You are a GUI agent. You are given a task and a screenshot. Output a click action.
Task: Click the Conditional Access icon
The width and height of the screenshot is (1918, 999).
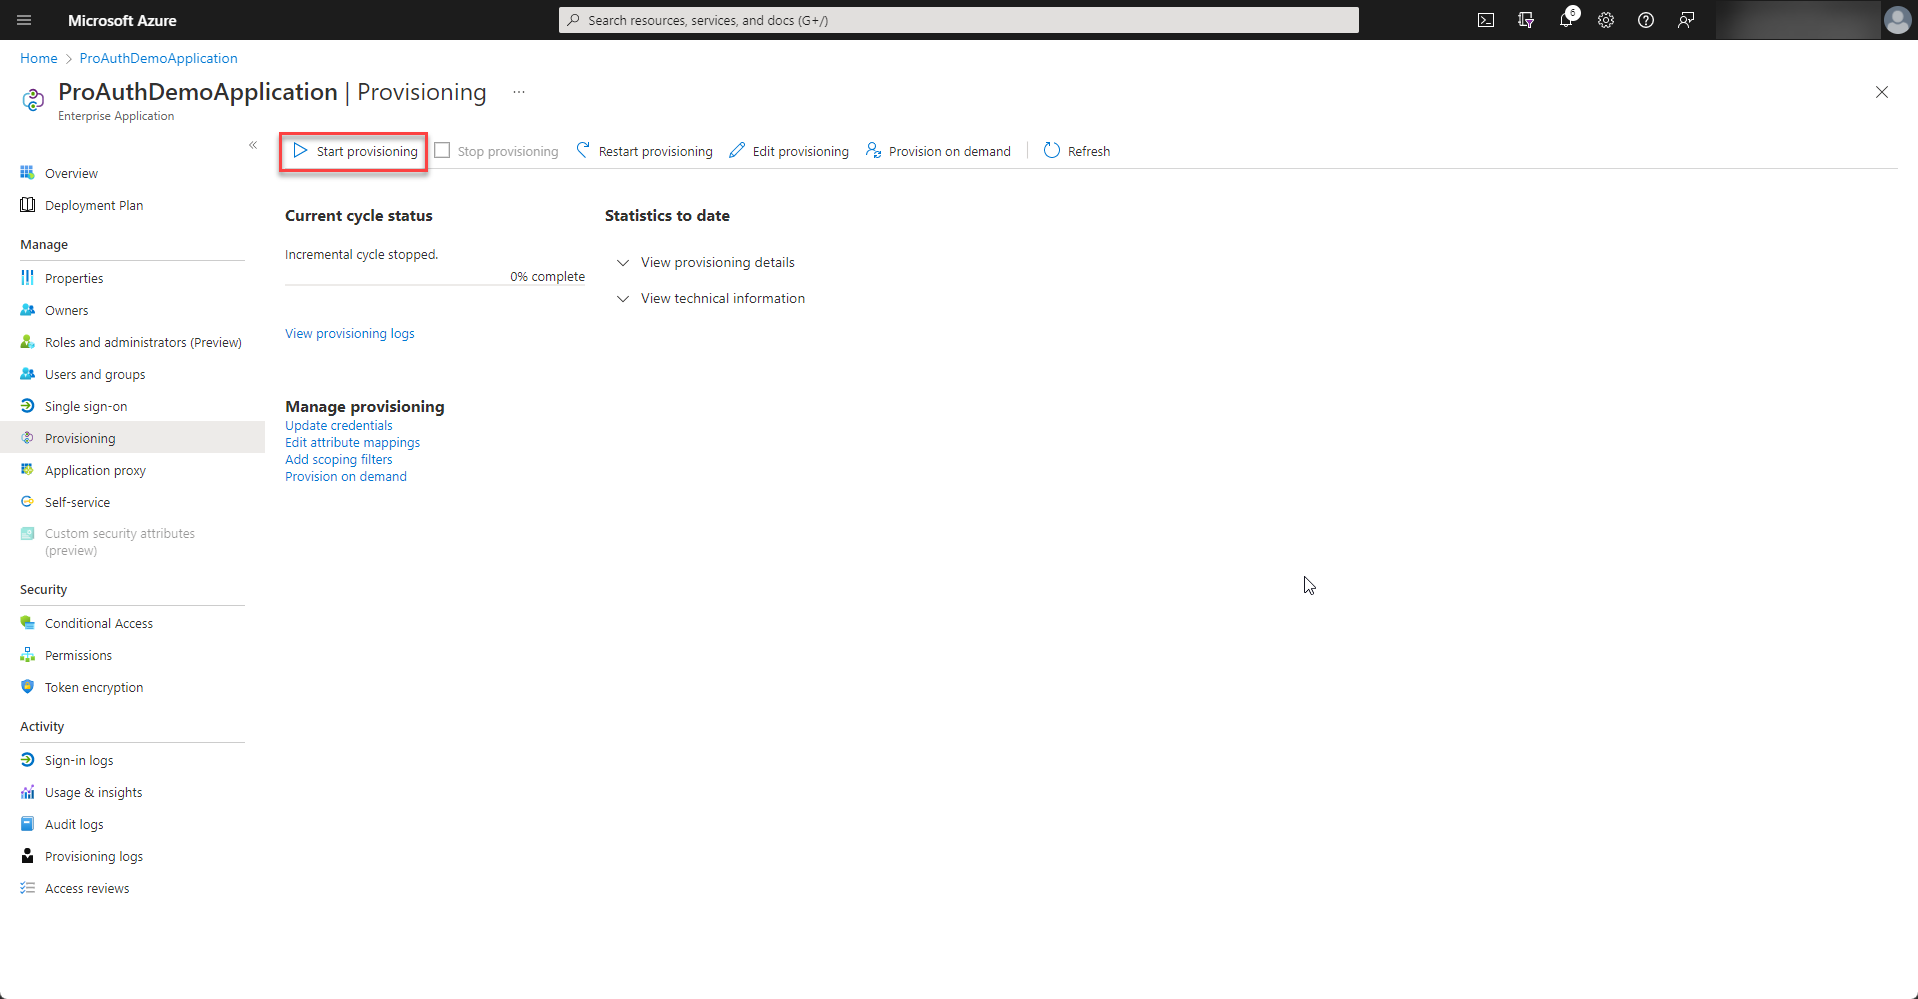point(28,623)
